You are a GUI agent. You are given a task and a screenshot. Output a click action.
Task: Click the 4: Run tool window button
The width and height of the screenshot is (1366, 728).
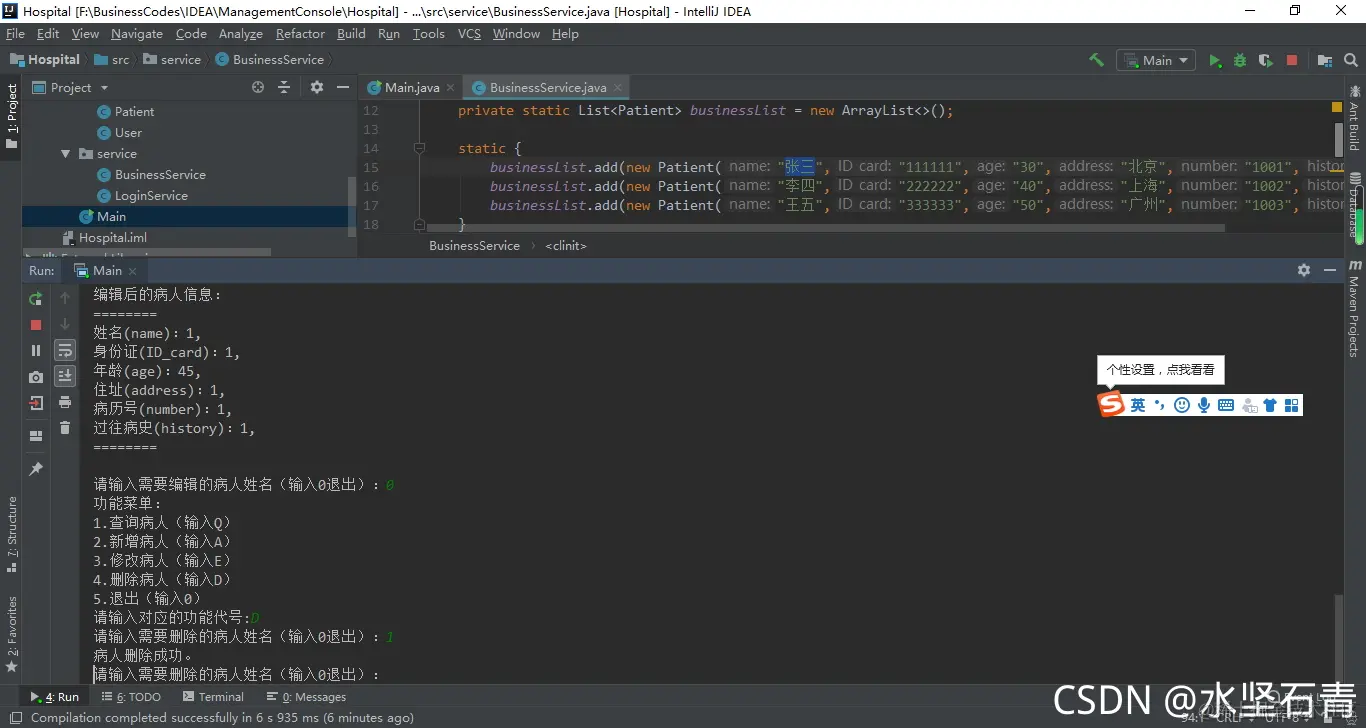(x=55, y=697)
